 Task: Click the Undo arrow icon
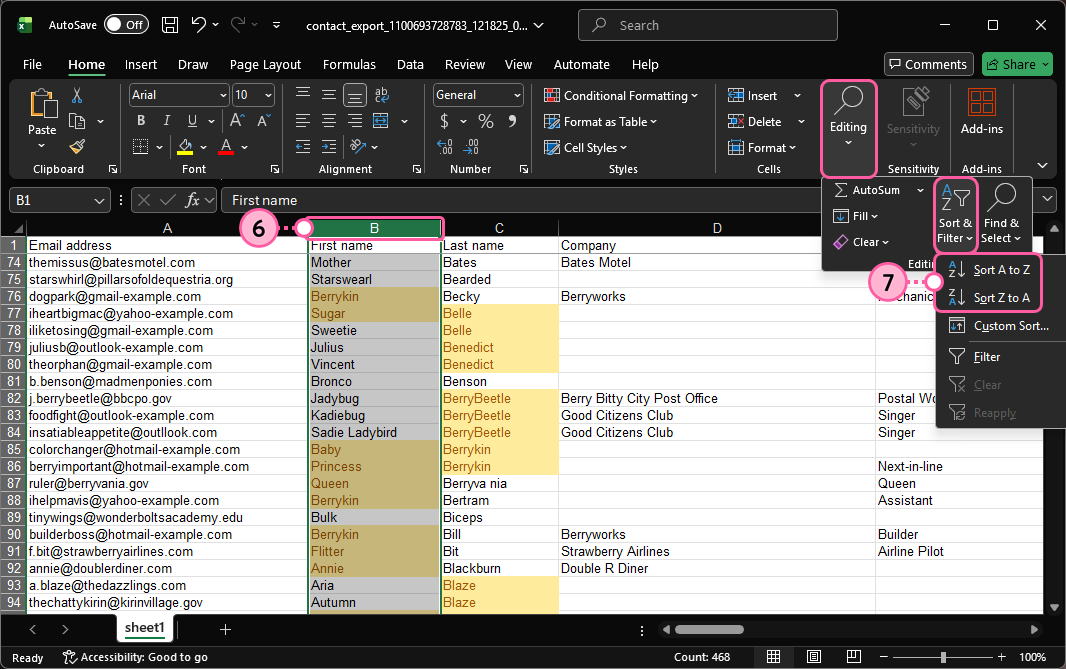[199, 25]
